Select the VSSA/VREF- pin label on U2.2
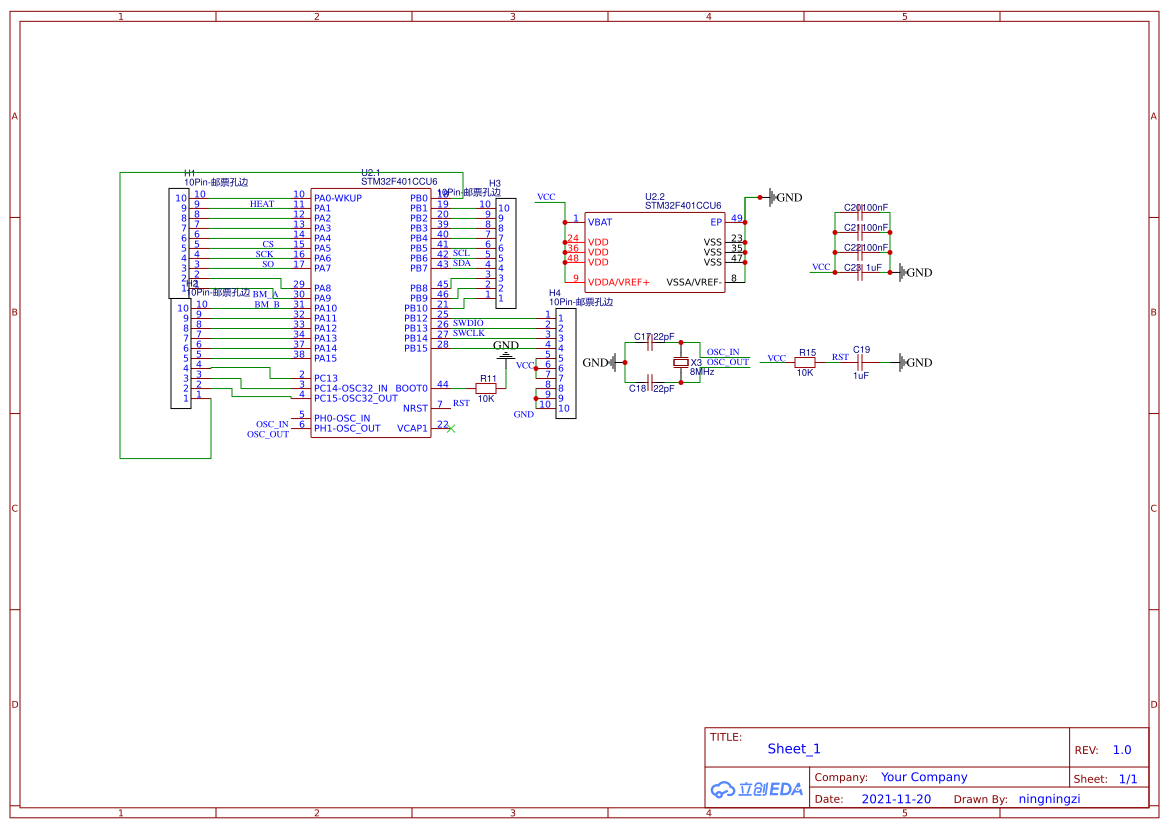This screenshot has width=1169, height=828. (x=694, y=282)
